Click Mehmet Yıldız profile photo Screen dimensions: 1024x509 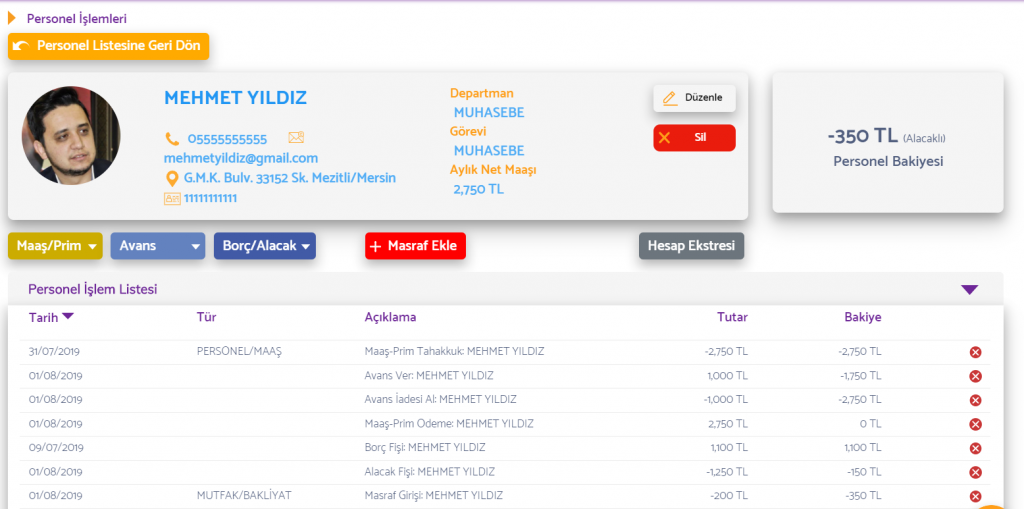(x=70, y=135)
